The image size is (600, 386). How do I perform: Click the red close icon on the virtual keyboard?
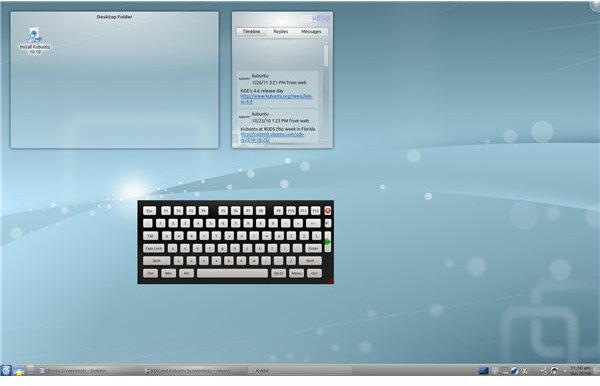[328, 210]
